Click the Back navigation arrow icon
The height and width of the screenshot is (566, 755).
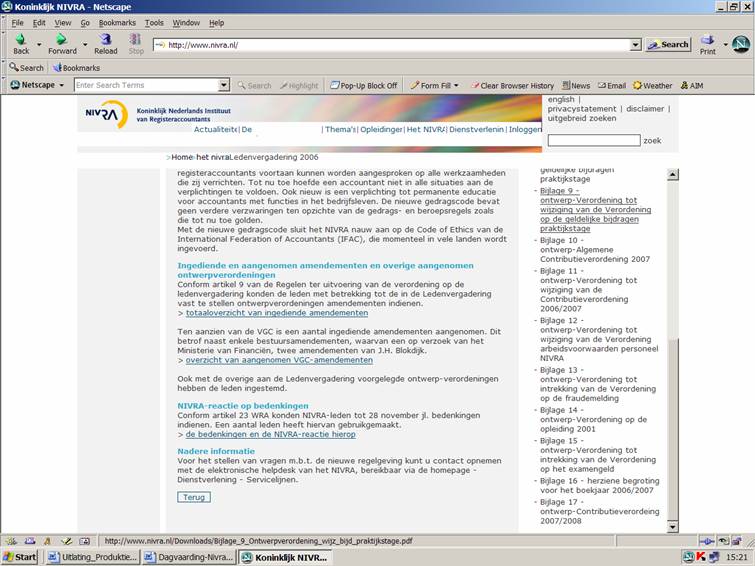(21, 39)
